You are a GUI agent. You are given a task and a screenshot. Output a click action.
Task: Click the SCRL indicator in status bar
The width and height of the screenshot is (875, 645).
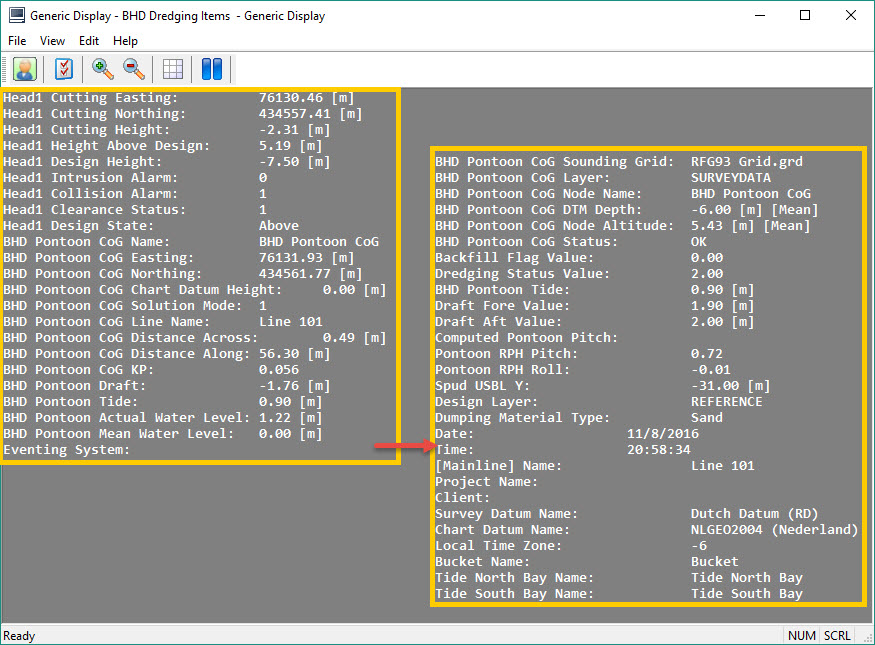point(837,636)
